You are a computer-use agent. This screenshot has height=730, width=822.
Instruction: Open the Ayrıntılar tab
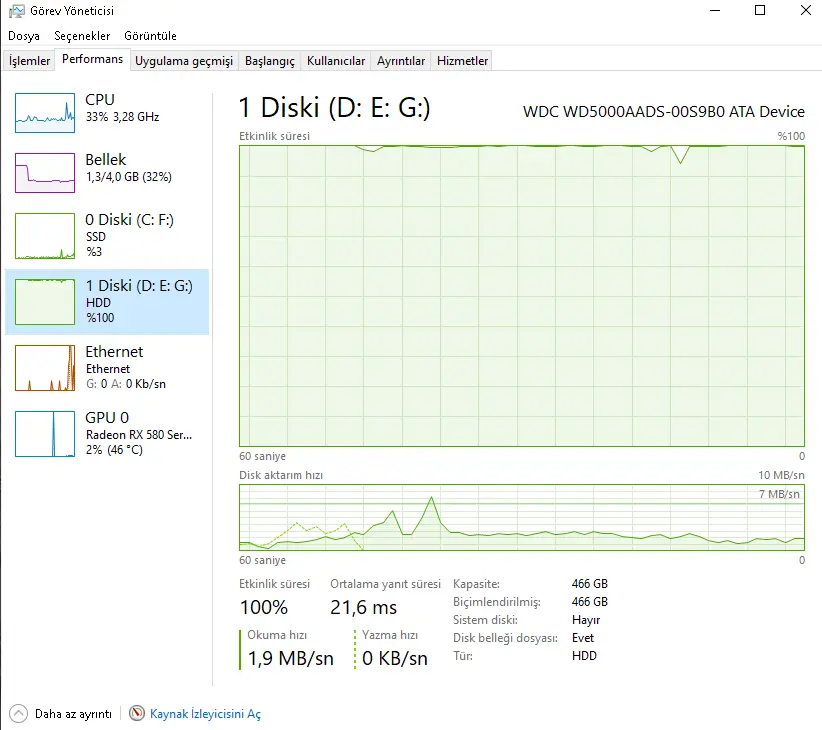(401, 61)
